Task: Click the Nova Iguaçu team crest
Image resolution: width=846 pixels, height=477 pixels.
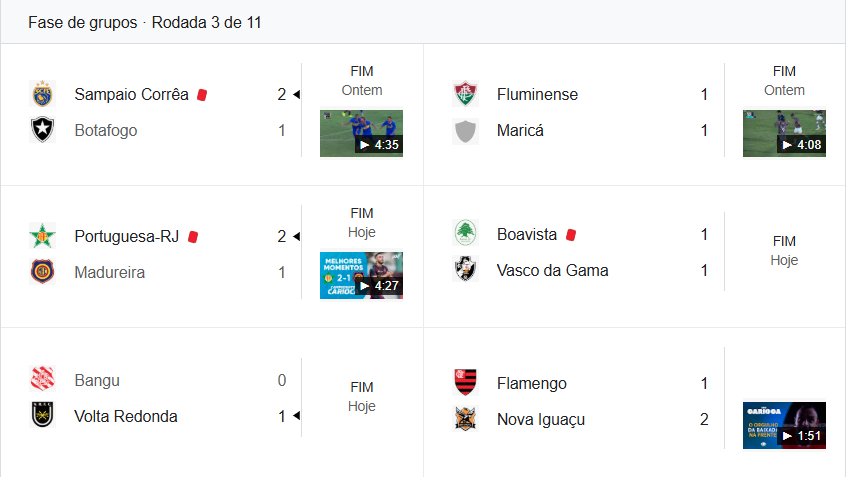Action: coord(465,419)
